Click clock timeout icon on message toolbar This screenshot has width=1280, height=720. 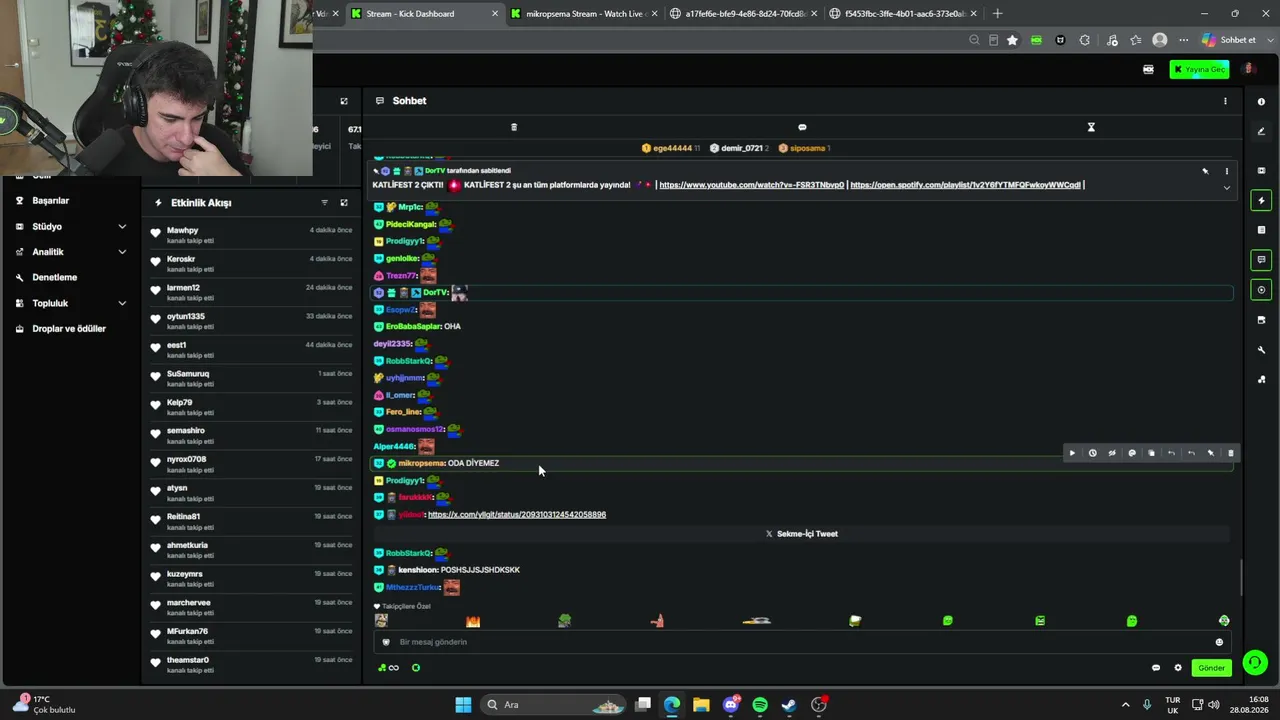1092,453
